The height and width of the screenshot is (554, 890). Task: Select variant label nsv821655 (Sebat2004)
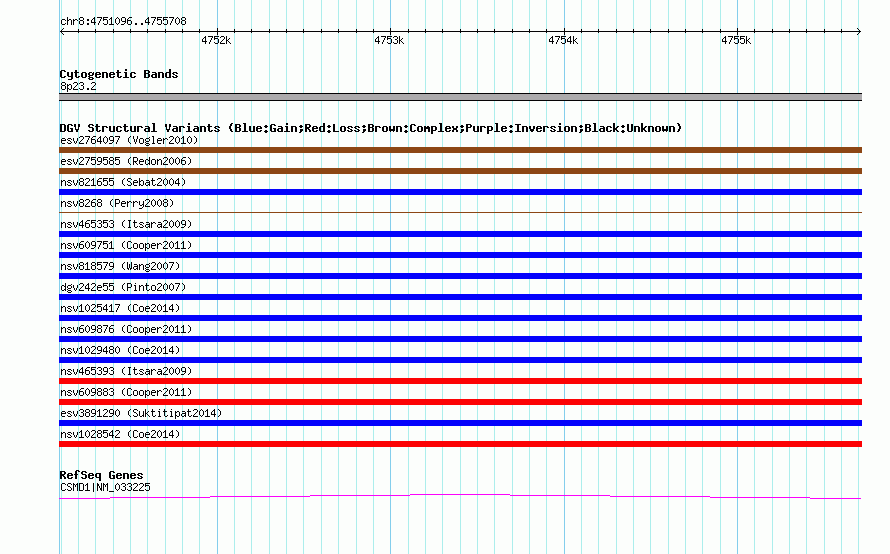point(123,182)
